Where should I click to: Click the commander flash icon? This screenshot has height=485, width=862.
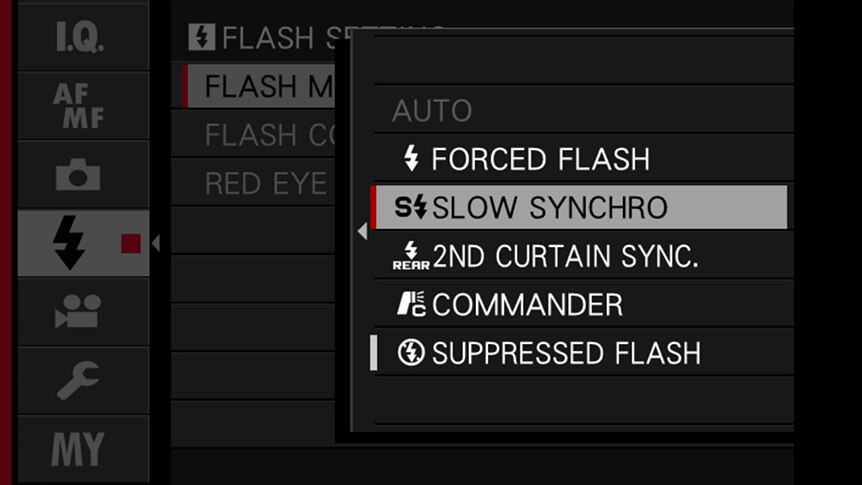click(411, 304)
